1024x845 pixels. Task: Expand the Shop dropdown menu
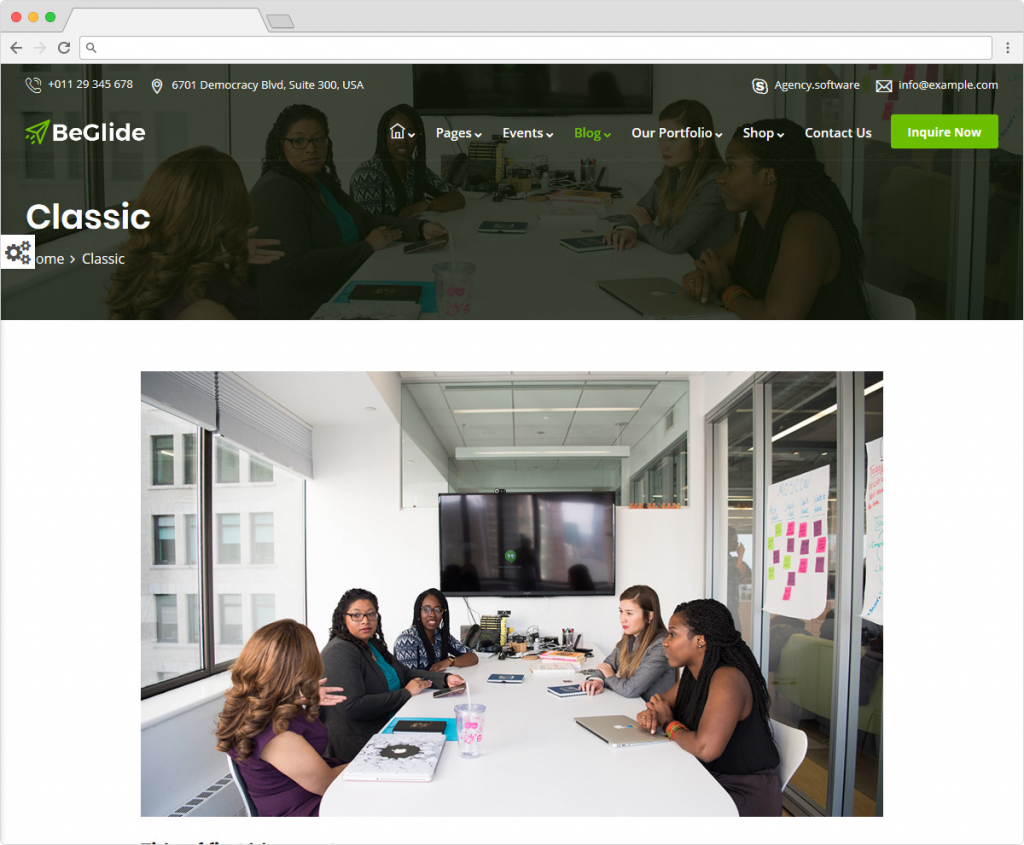click(x=763, y=133)
